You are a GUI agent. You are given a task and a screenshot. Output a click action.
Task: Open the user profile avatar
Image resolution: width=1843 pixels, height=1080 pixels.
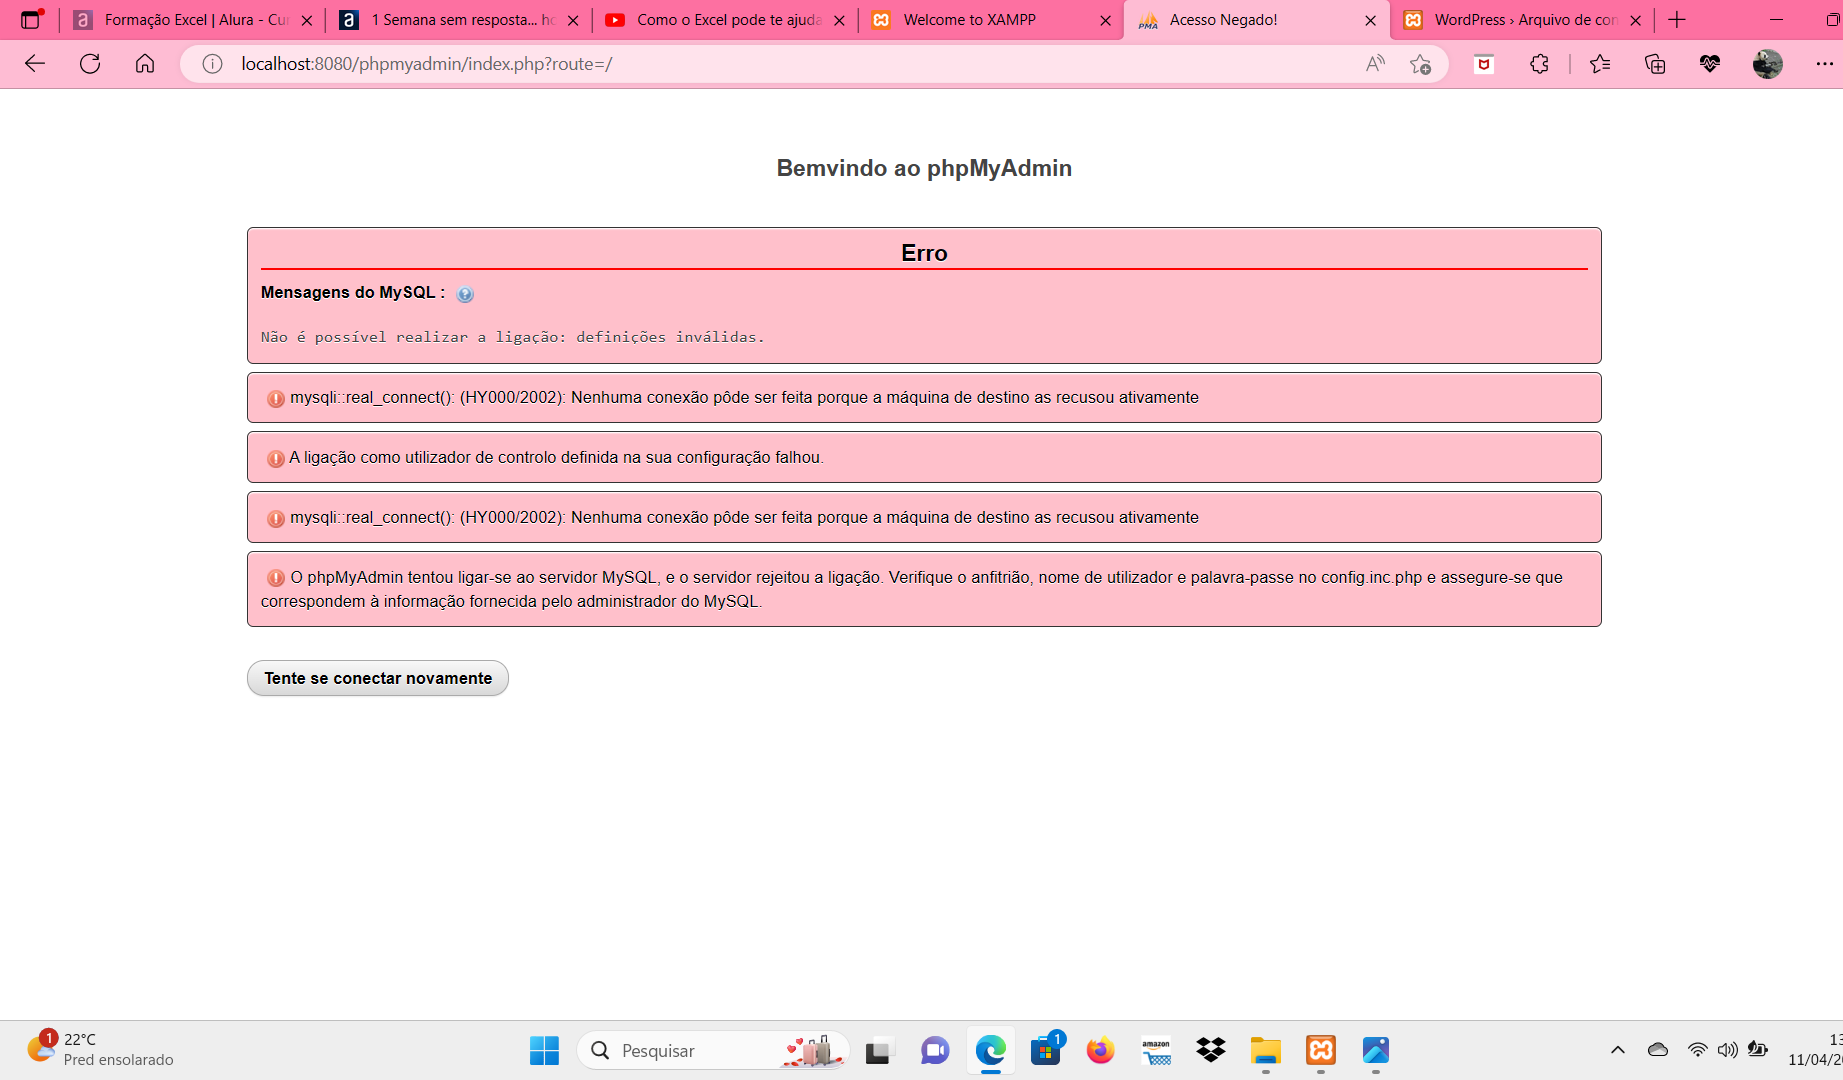(1768, 64)
